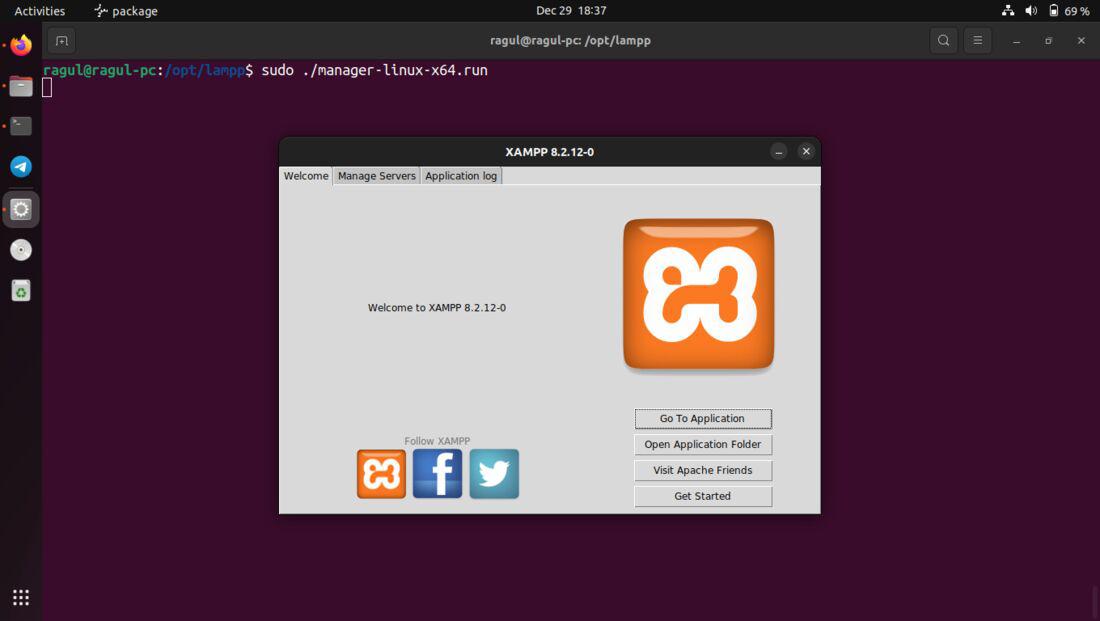Show the applications grid
The image size is (1100, 621).
(21, 597)
